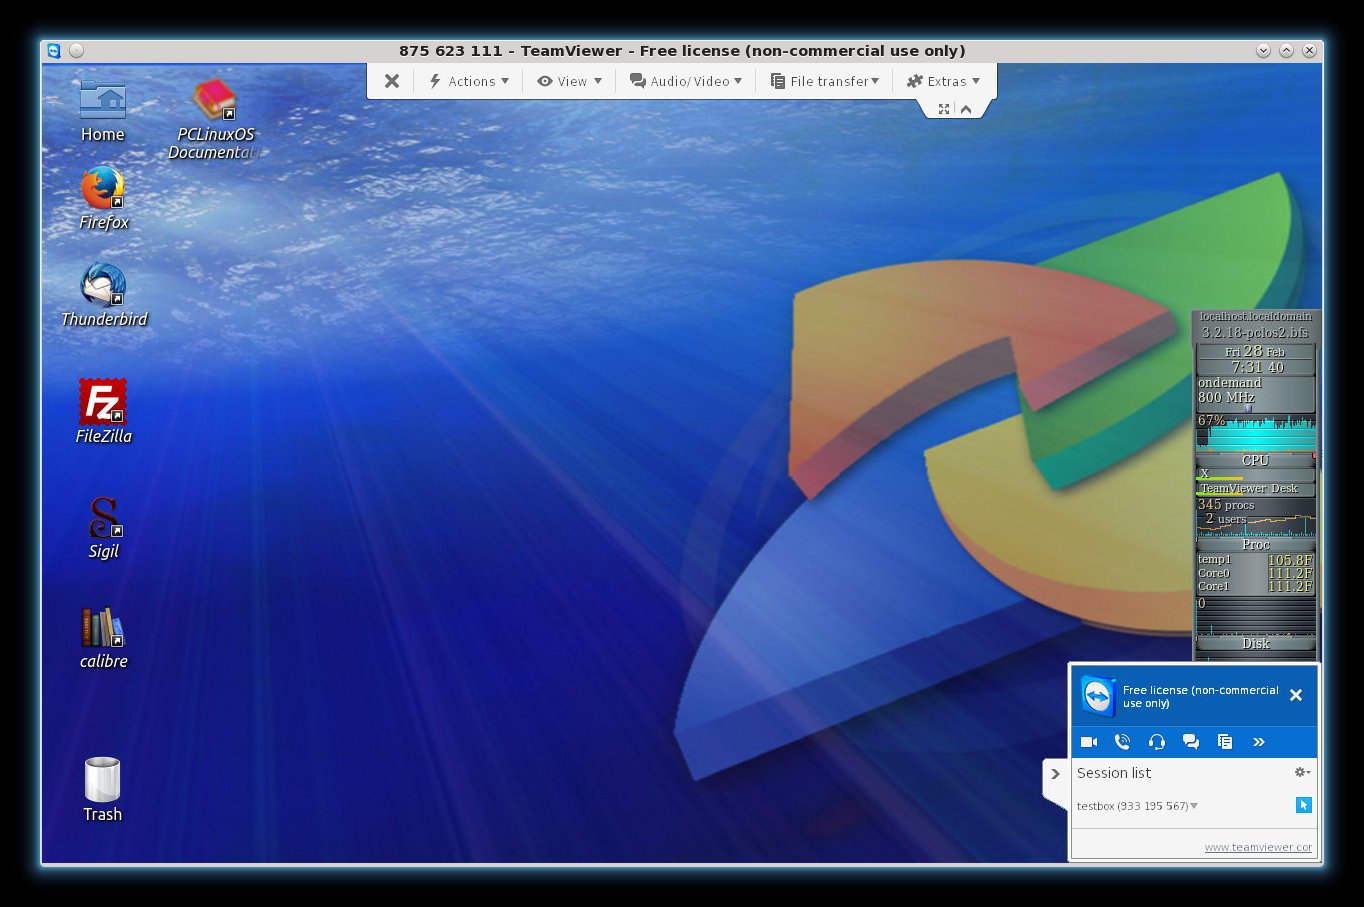Click the 'localhost.localdomain' hostname label
This screenshot has height=907, width=1364.
(1255, 316)
